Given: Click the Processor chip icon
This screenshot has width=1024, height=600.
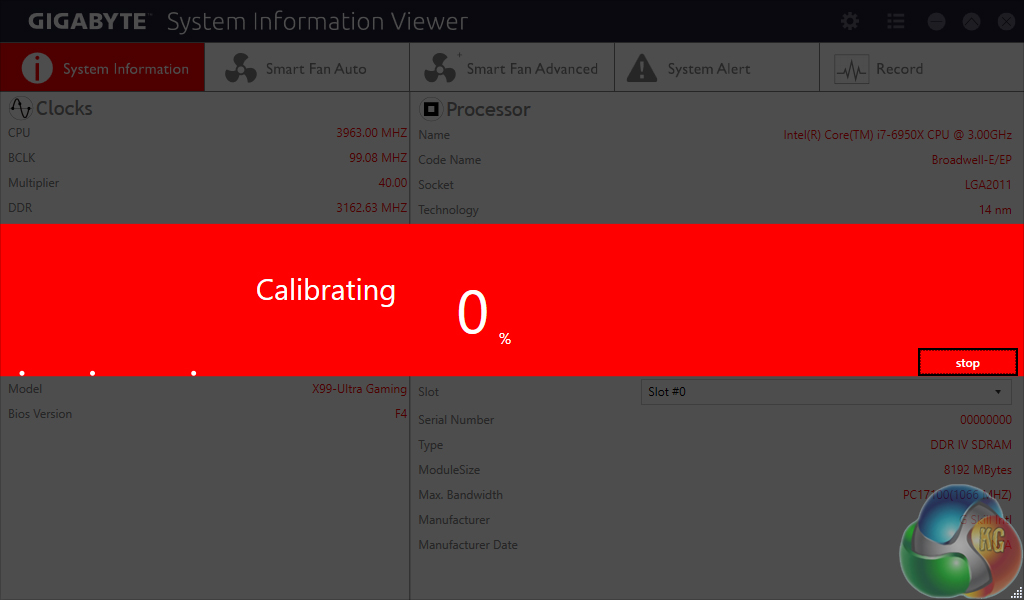Looking at the screenshot, I should 430,109.
